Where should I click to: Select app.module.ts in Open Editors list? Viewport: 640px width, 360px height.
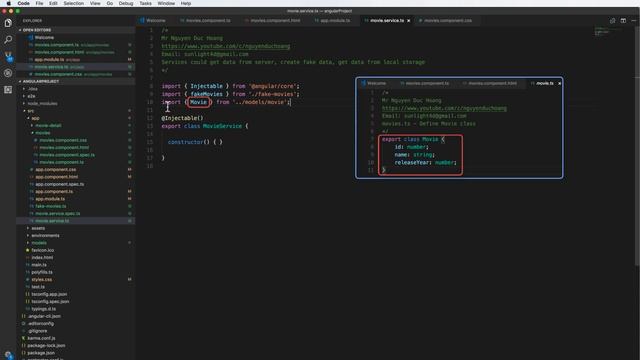[49, 60]
